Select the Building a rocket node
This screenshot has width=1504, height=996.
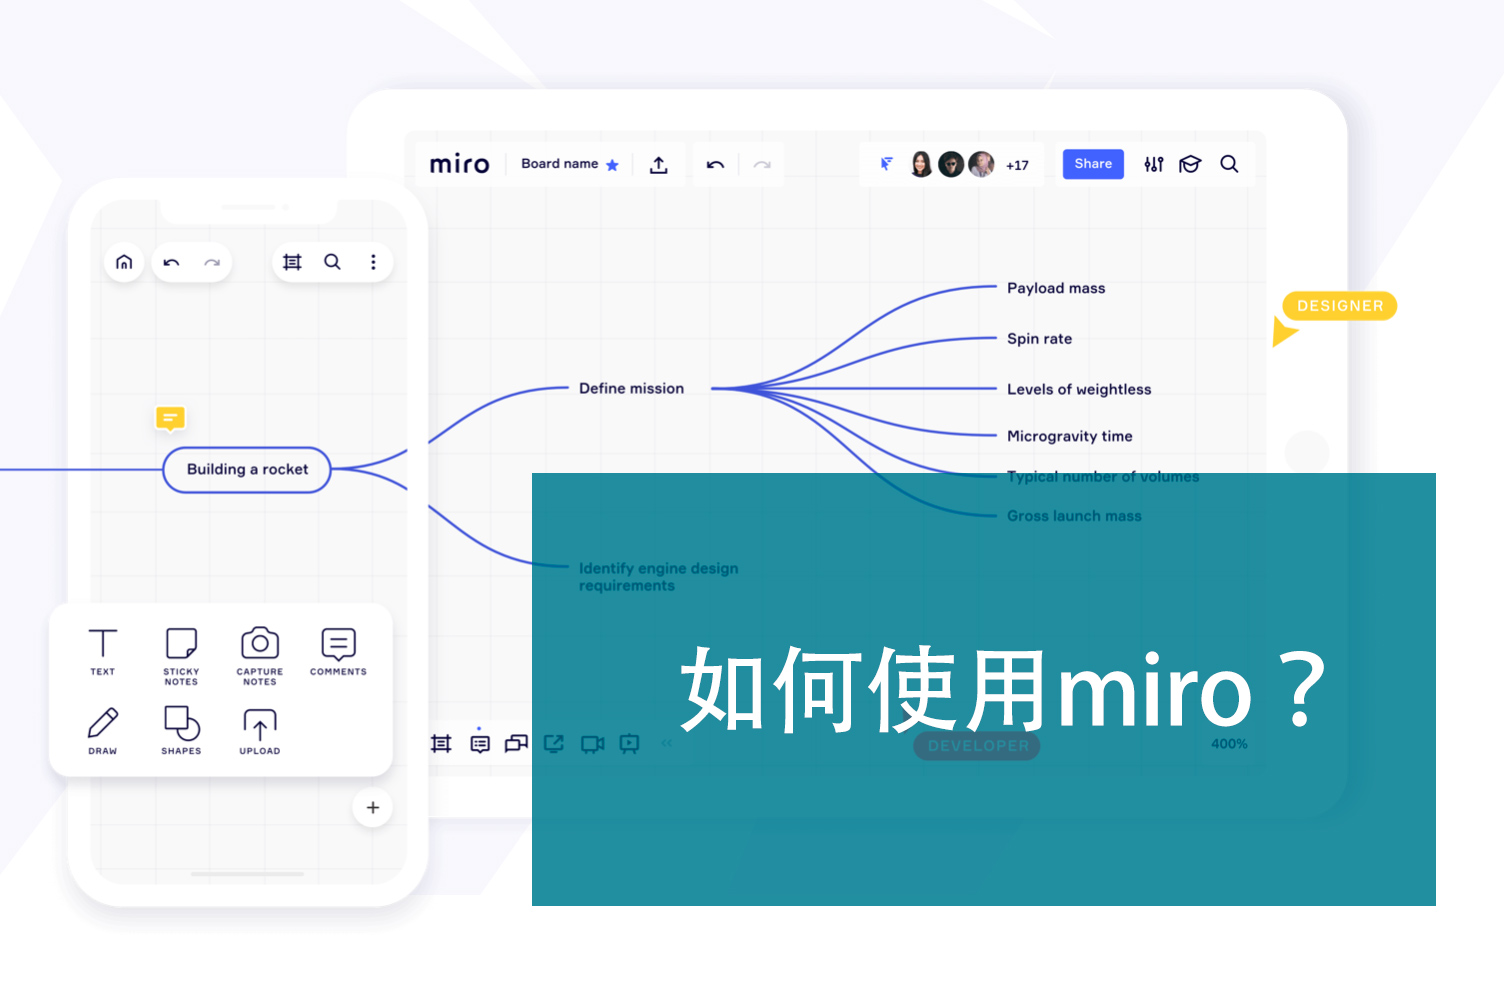[x=247, y=470]
